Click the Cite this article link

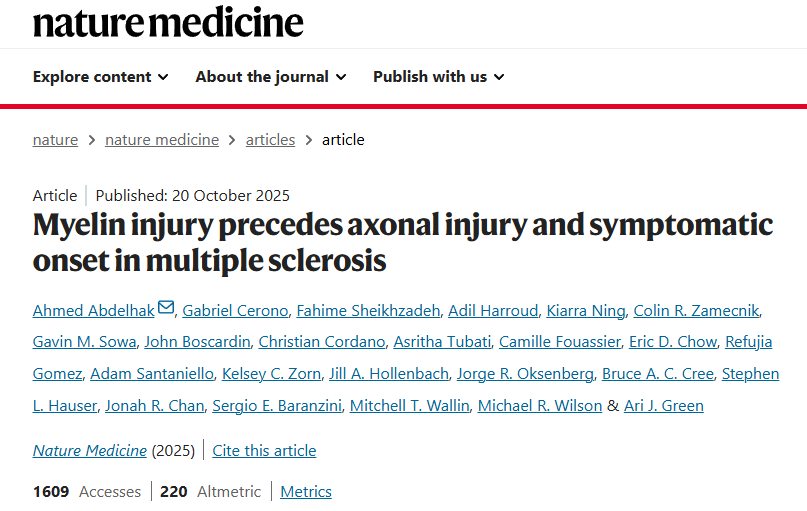point(264,451)
